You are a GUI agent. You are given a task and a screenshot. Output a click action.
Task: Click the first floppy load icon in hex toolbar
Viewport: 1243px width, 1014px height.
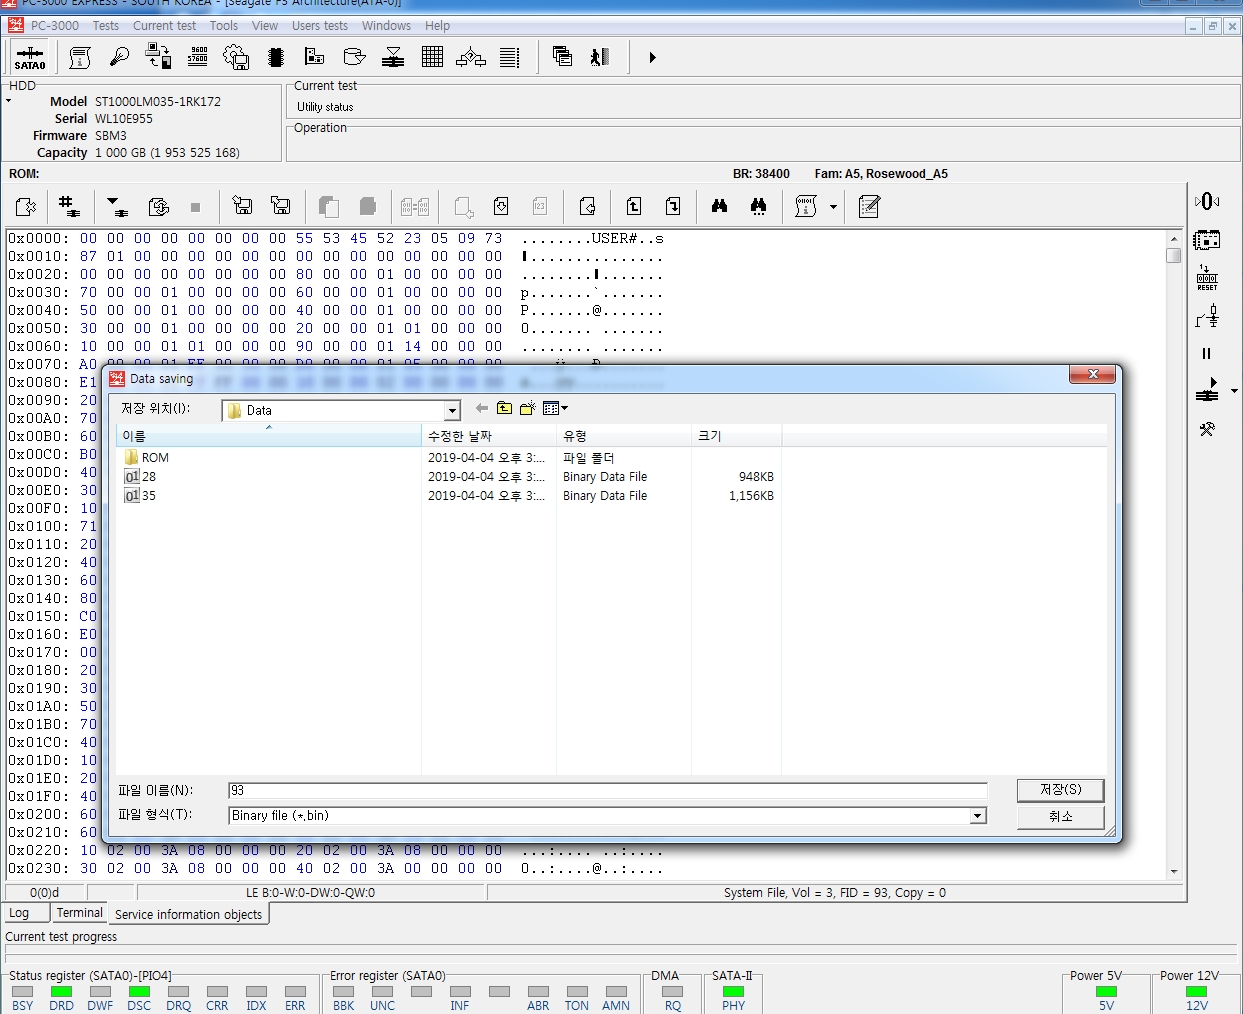242,207
